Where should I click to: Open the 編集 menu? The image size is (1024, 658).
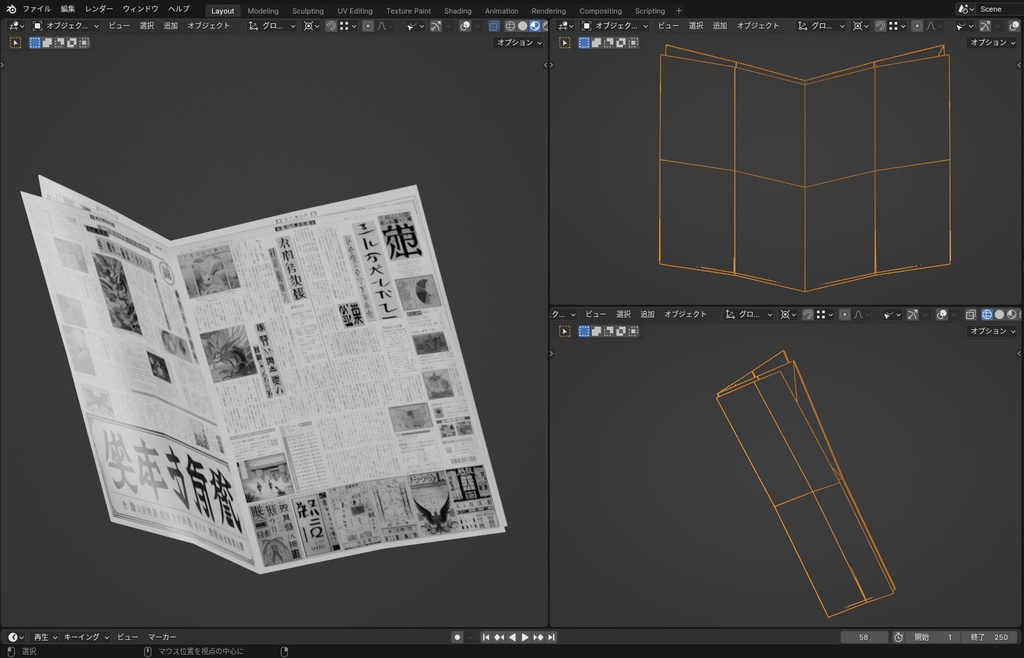pyautogui.click(x=68, y=9)
